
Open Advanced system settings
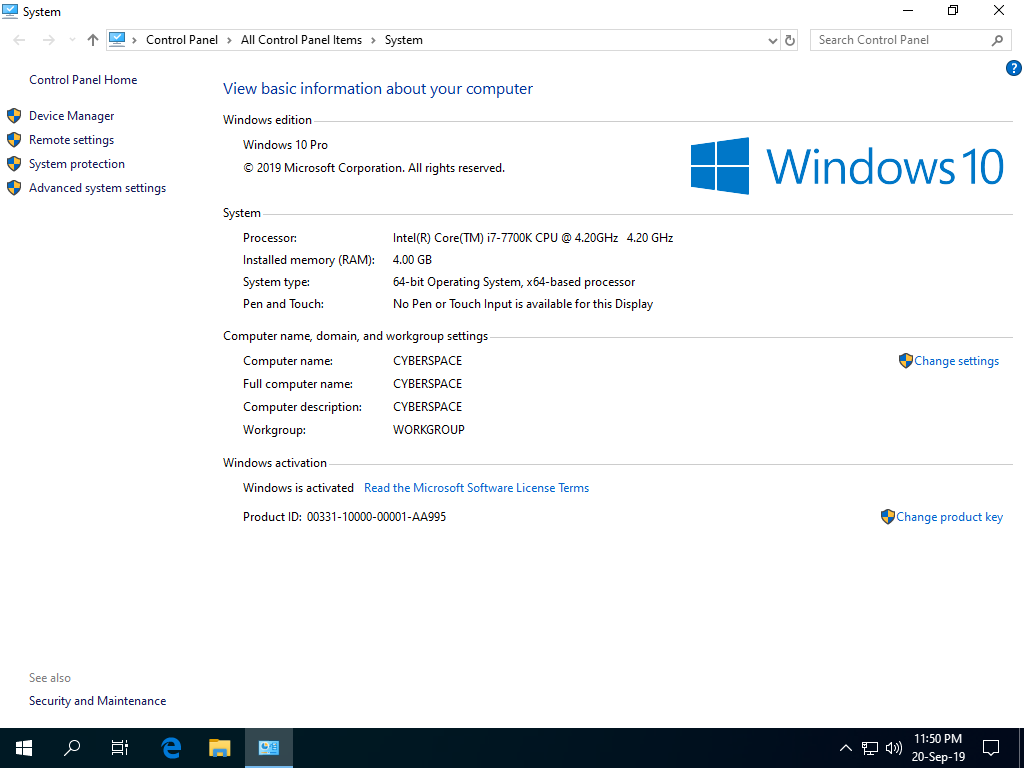pyautogui.click(x=97, y=188)
